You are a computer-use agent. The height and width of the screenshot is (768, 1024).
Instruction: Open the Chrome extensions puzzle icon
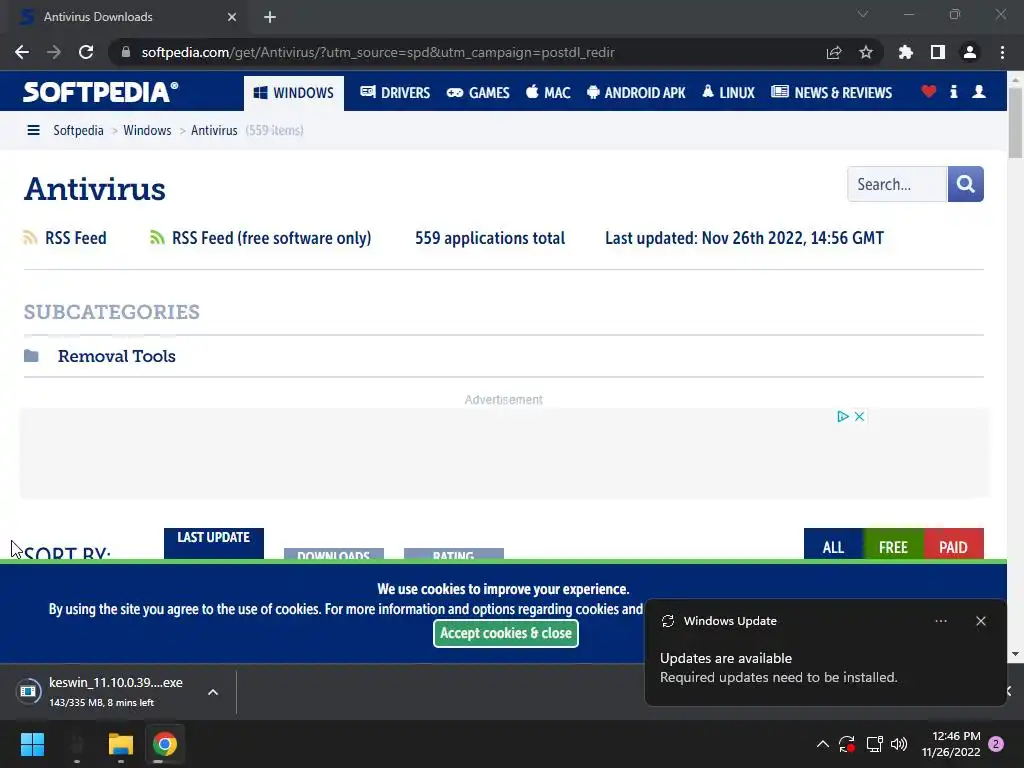pyautogui.click(x=906, y=52)
